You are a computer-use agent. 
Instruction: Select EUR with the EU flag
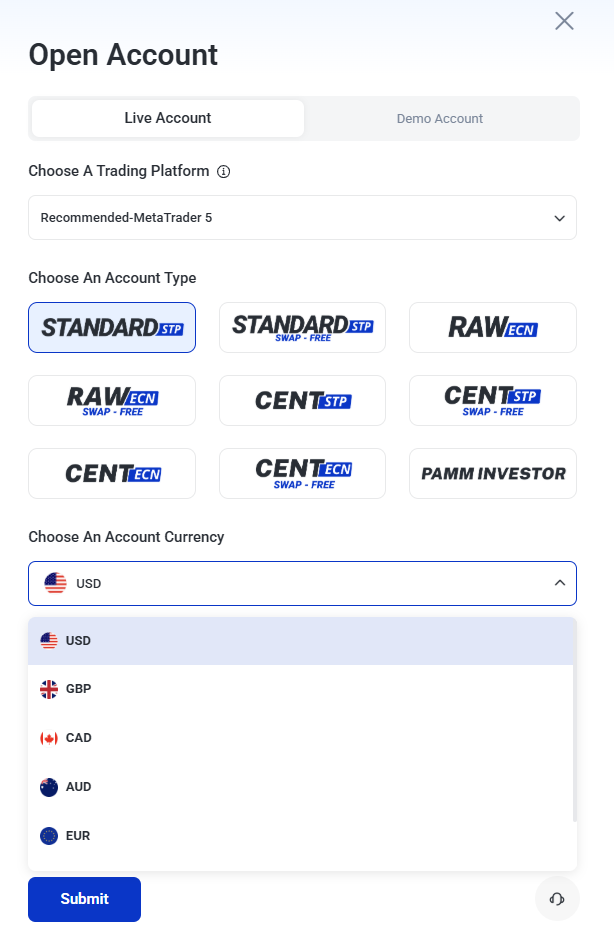click(x=300, y=836)
